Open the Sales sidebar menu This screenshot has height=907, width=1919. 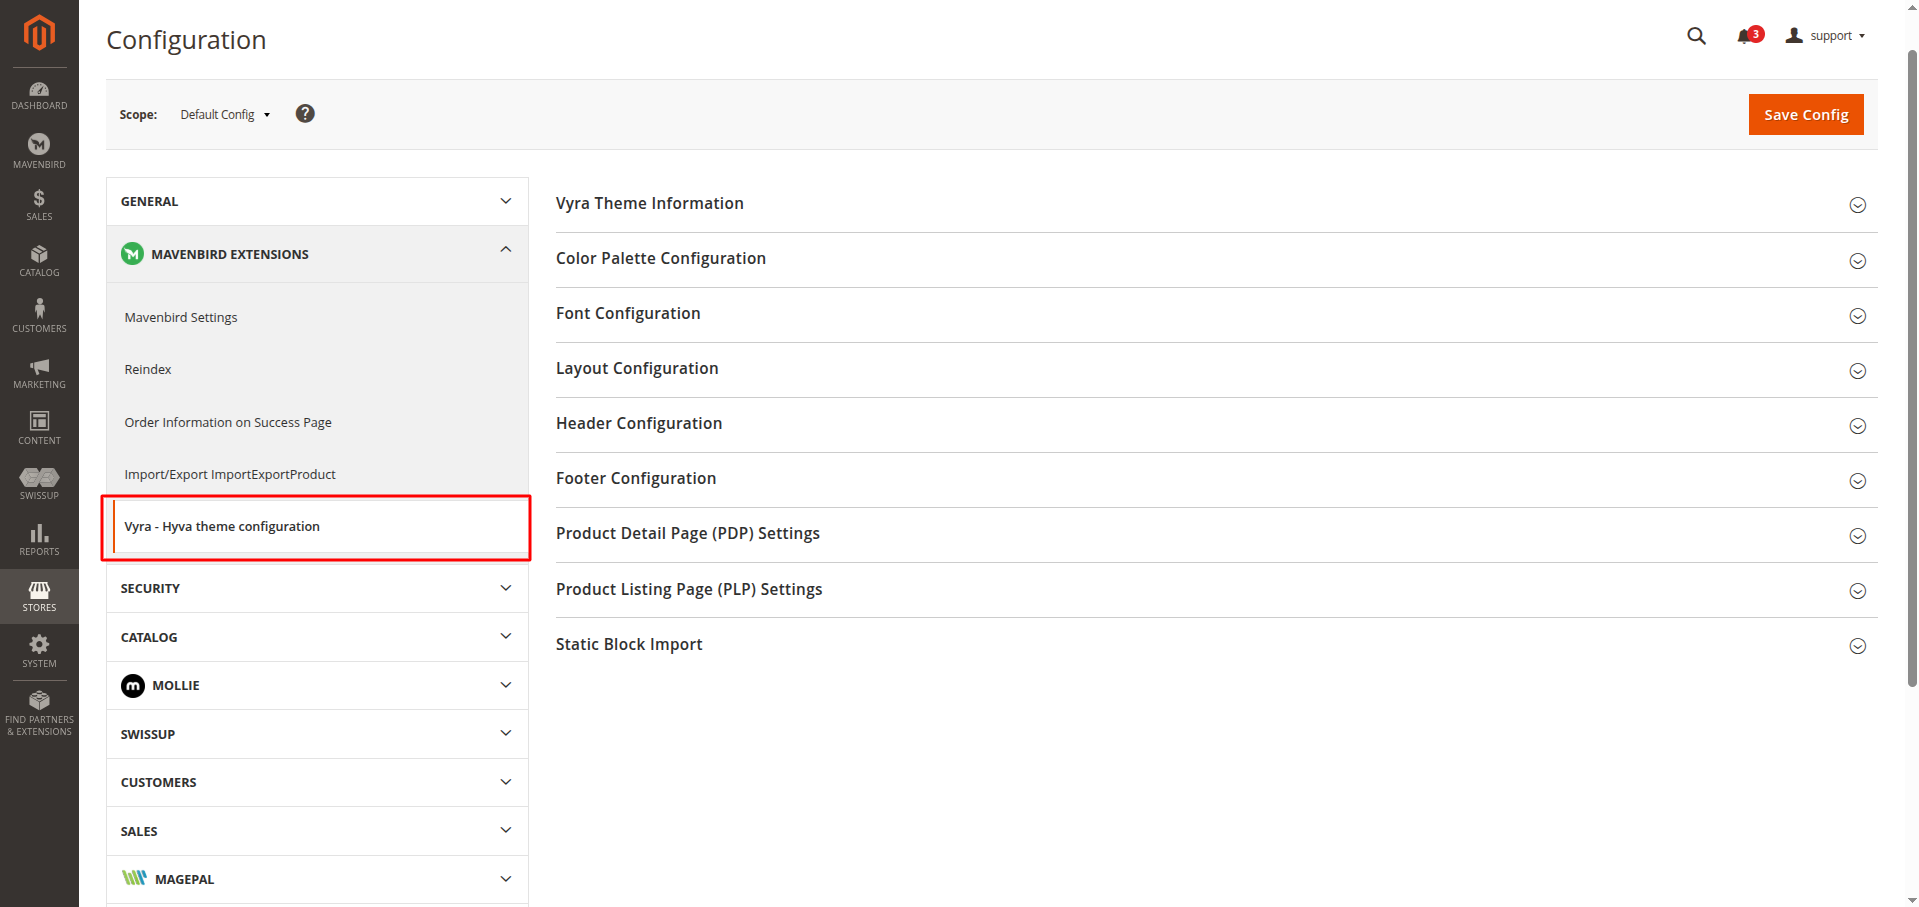click(x=39, y=205)
